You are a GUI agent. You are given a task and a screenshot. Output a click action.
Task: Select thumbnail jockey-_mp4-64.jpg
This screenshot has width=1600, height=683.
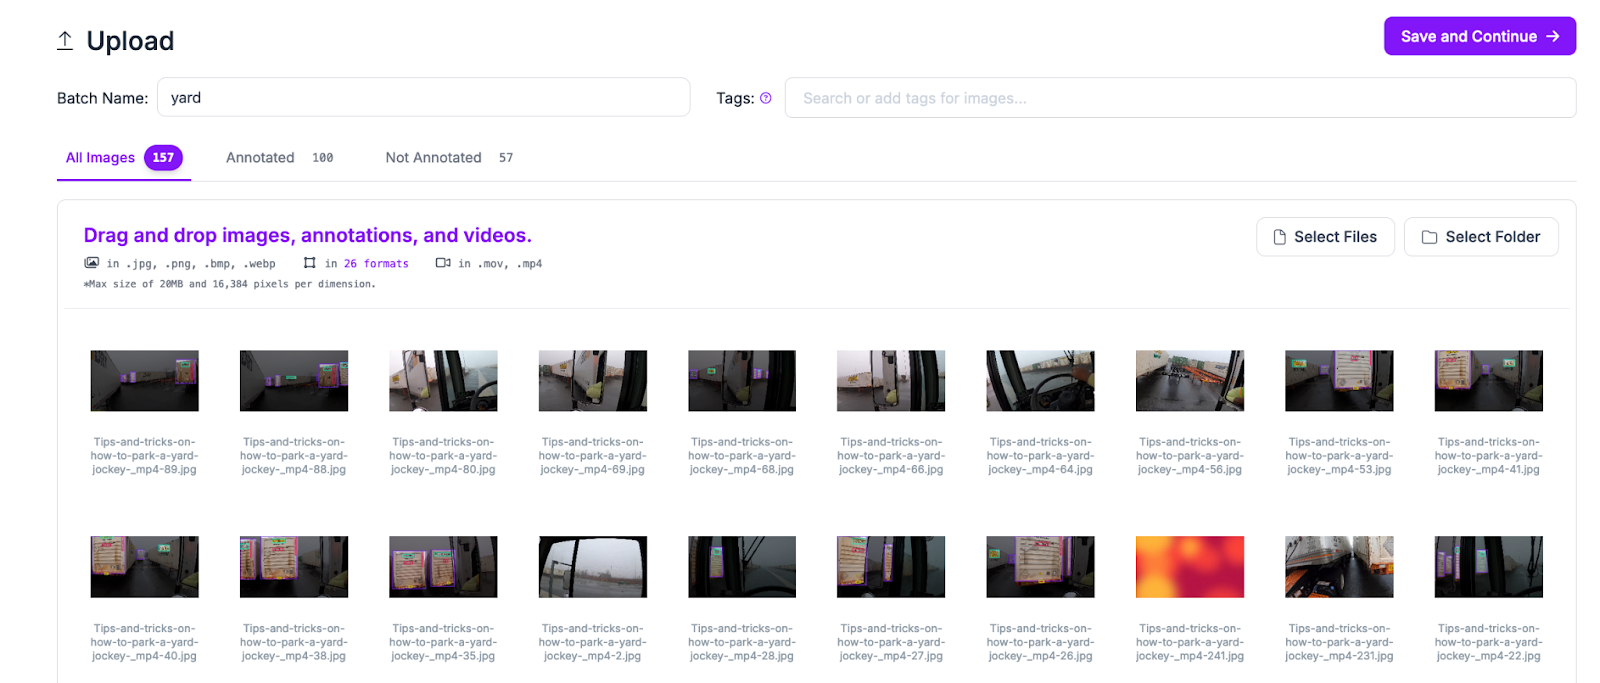[1041, 381]
